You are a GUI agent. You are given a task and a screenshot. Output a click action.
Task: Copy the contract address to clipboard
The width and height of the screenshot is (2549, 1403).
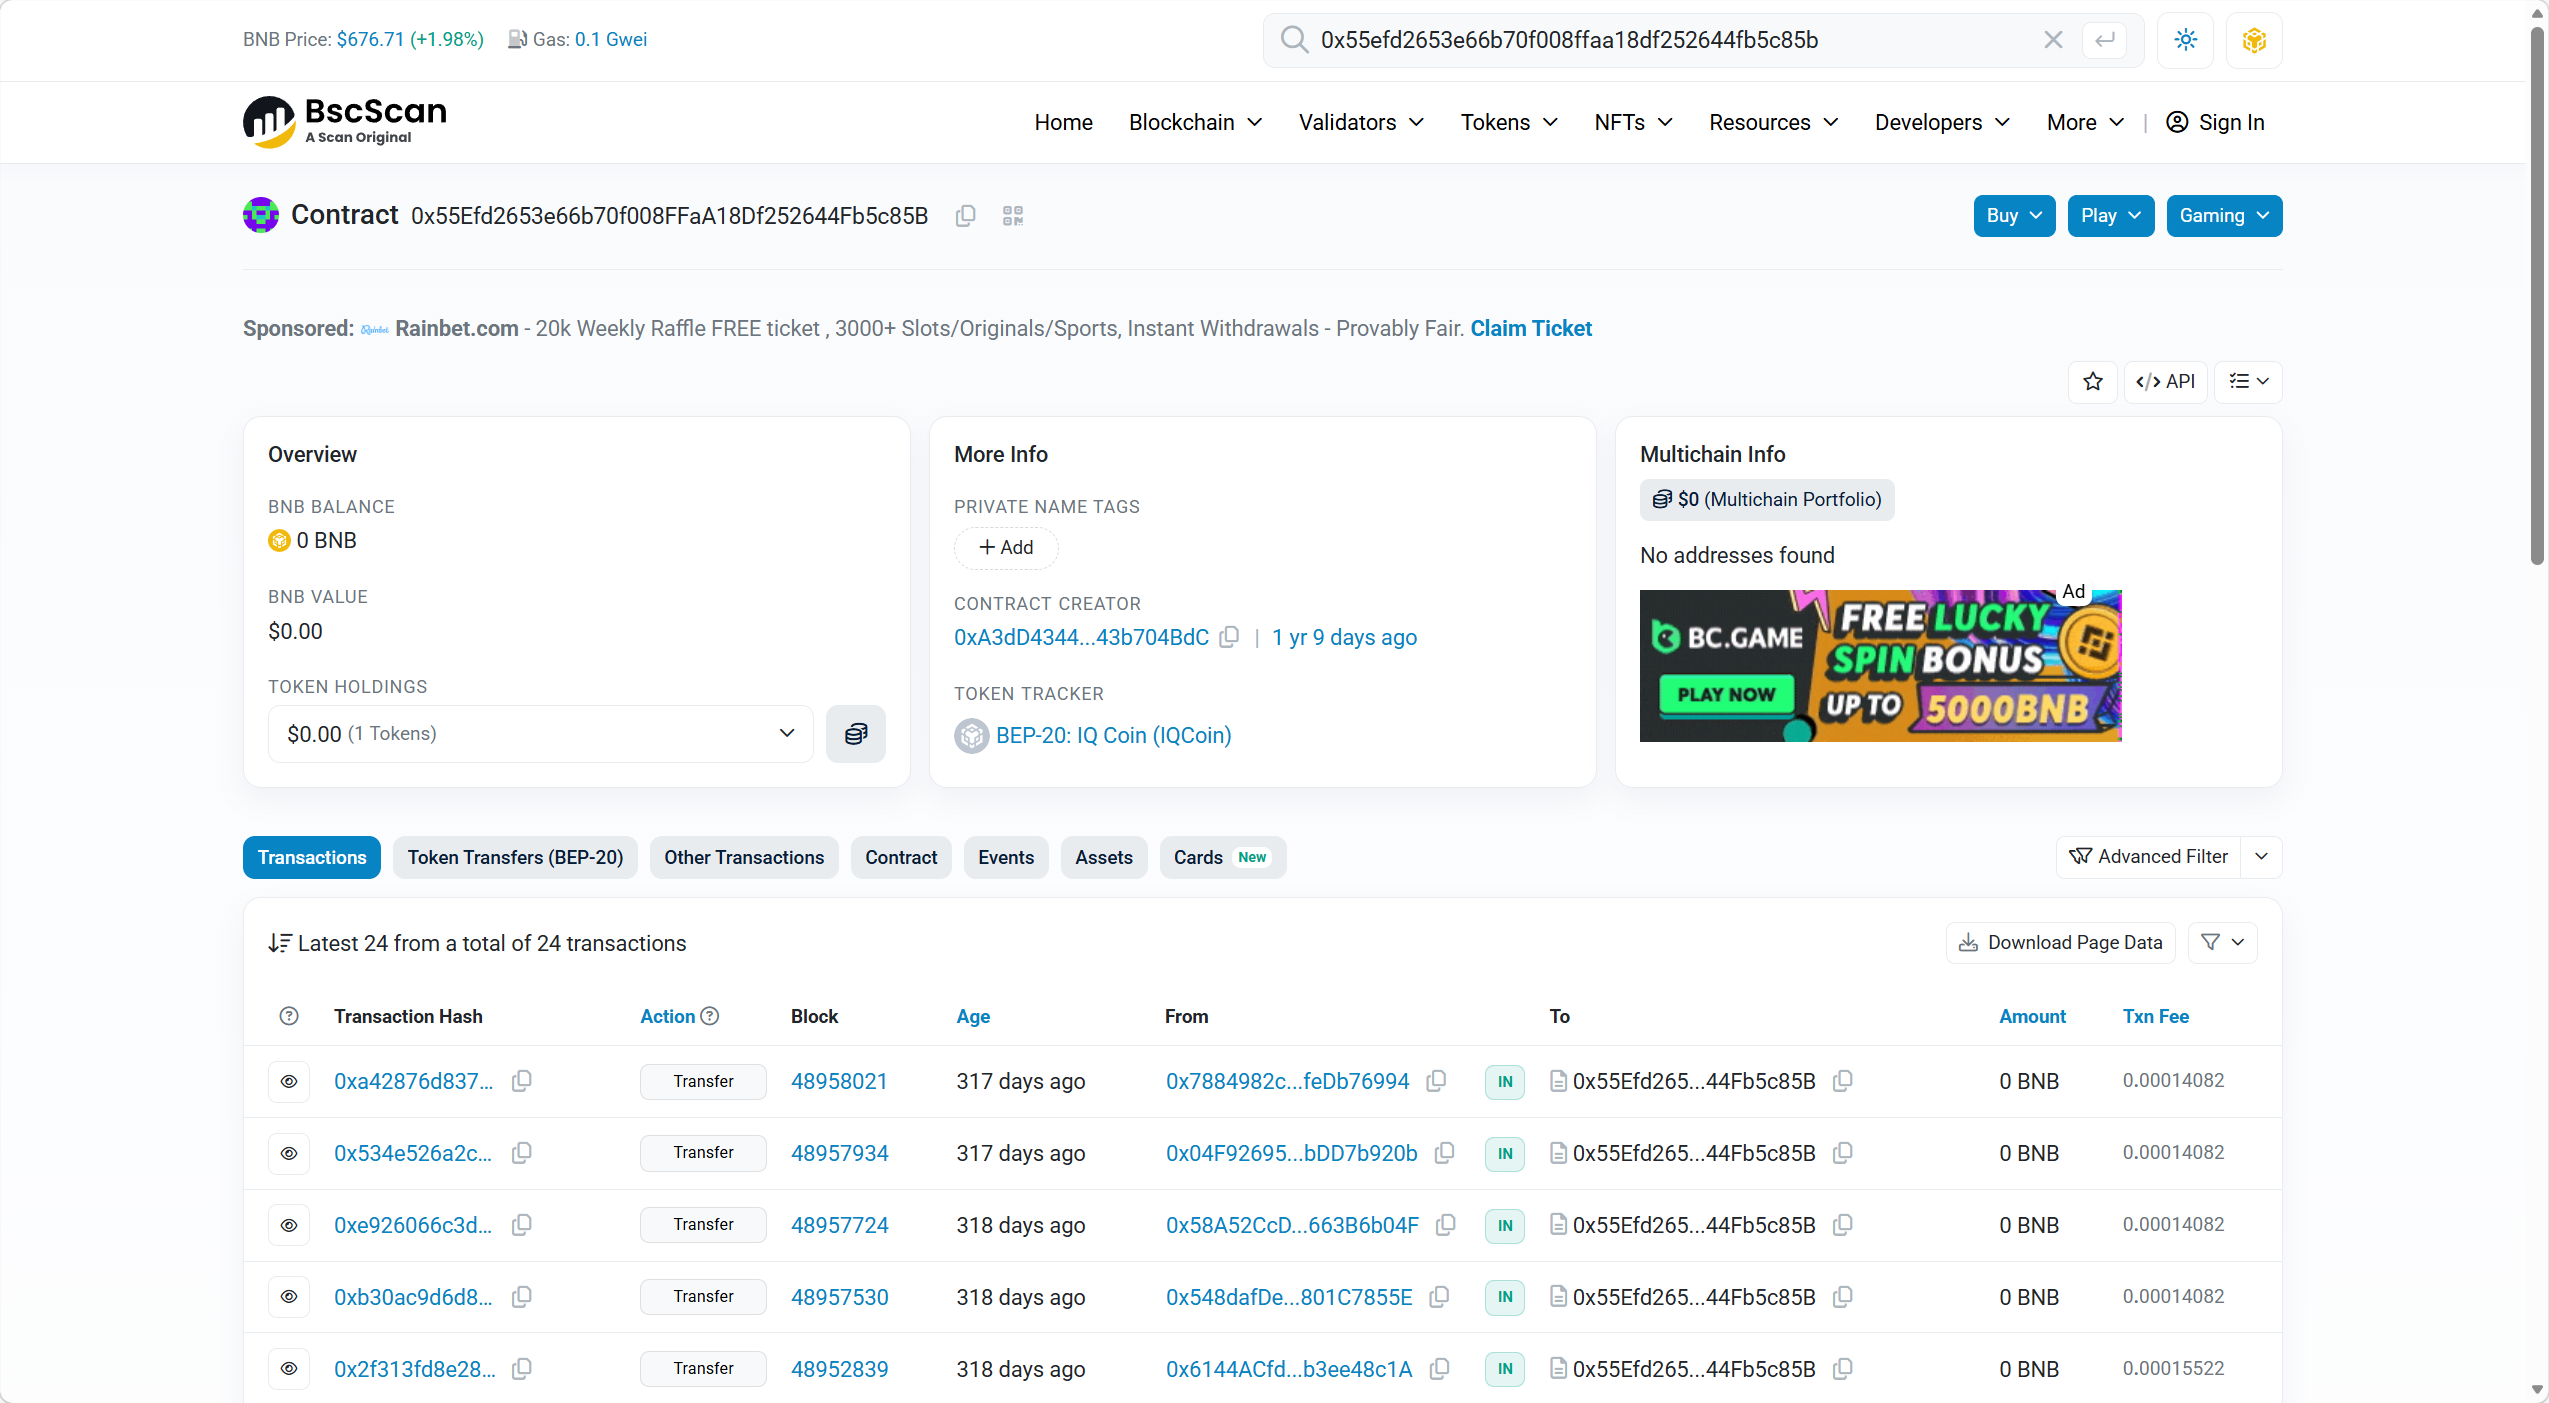click(x=965, y=216)
